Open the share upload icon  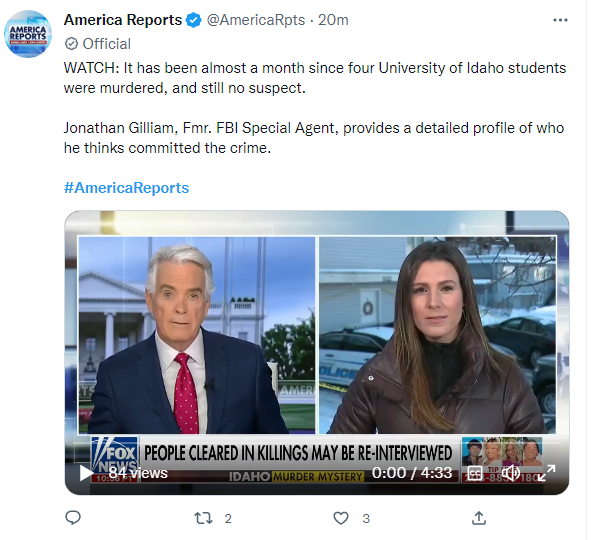[x=479, y=518]
